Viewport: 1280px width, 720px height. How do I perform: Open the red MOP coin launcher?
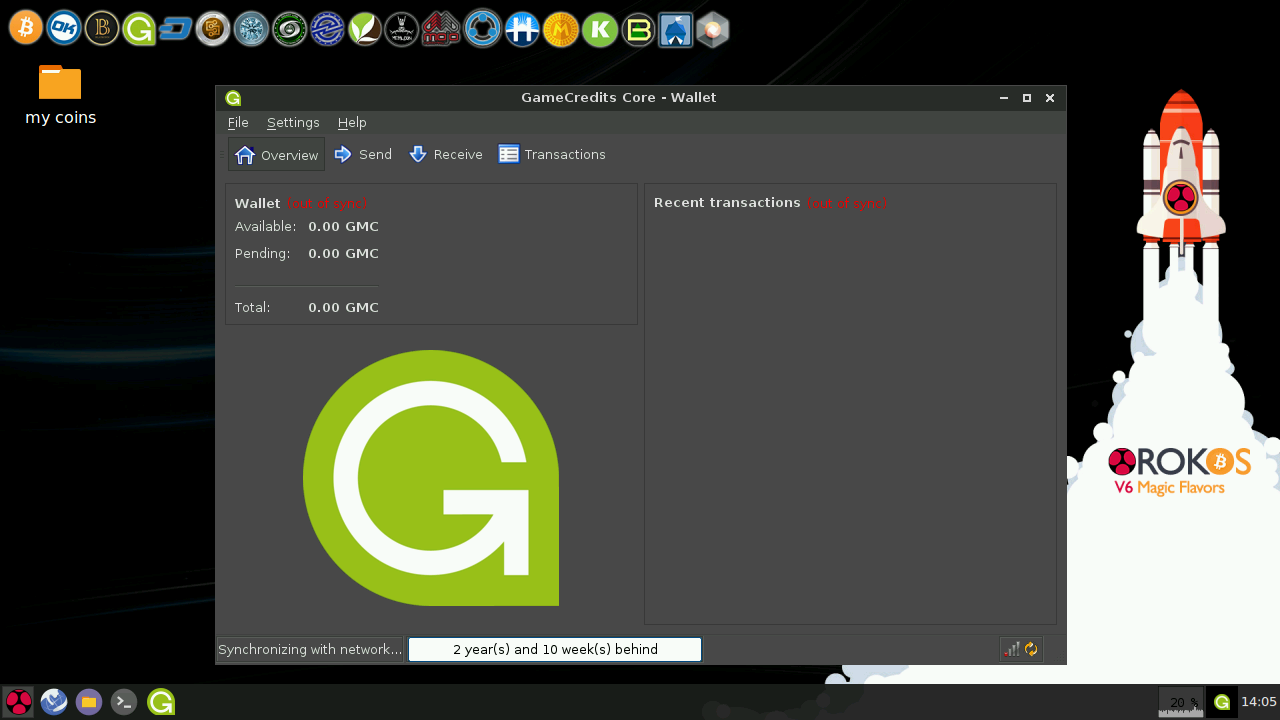(440, 29)
